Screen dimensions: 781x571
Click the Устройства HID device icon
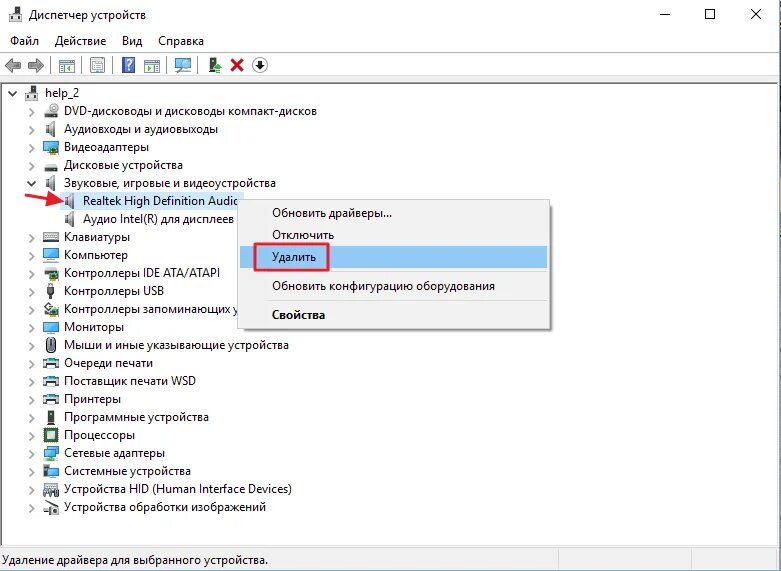(x=51, y=489)
